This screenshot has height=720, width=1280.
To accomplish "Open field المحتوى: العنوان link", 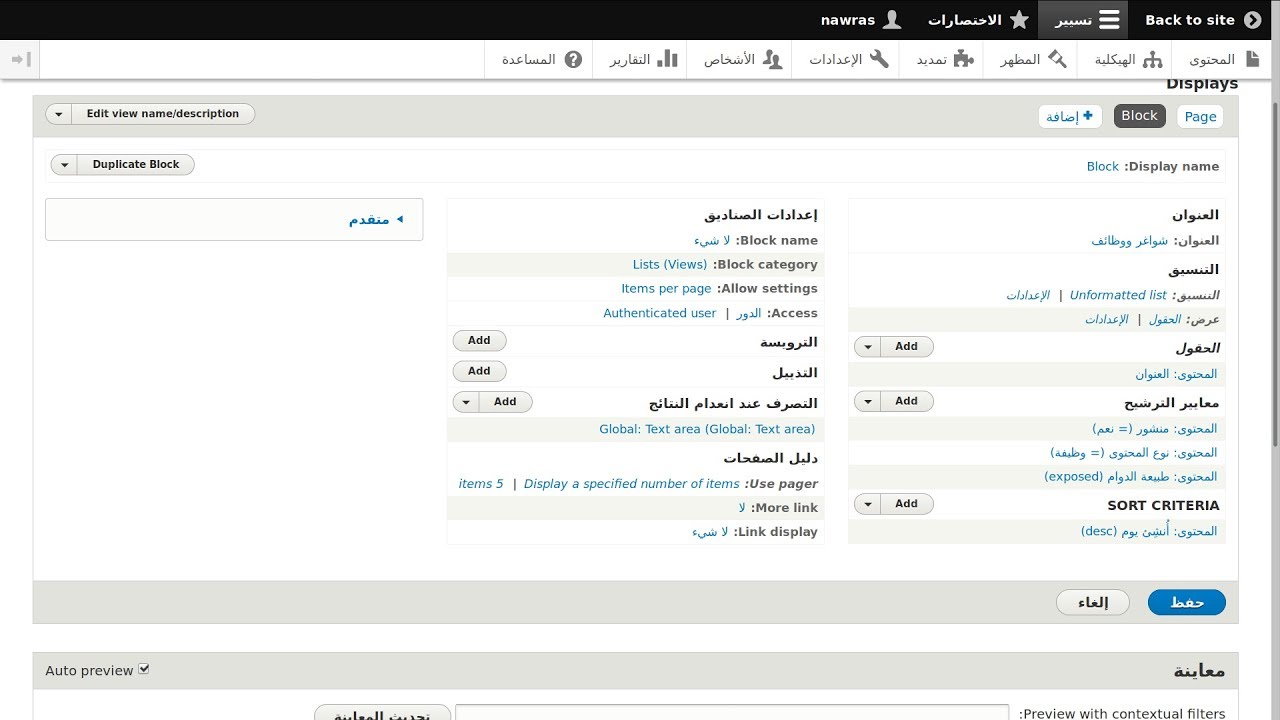I will click(1176, 374).
